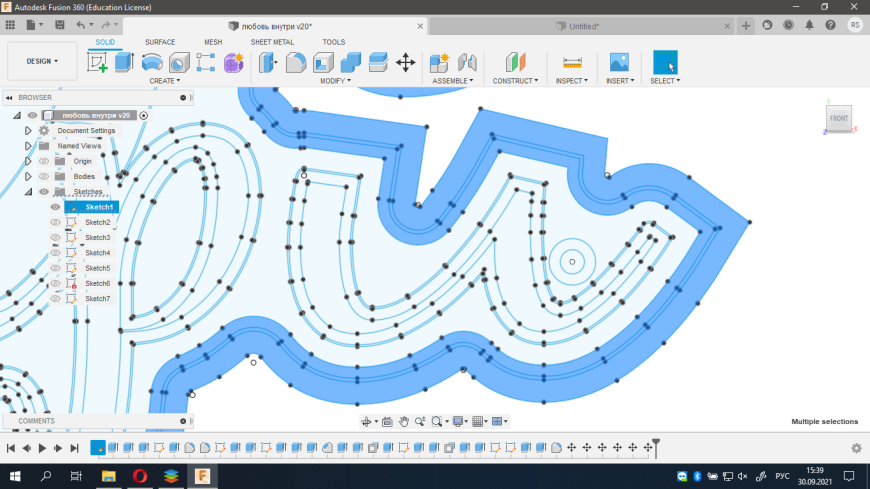This screenshot has height=489, width=870.
Task: Open the ASSEMBLE dropdown menu
Action: 453,81
